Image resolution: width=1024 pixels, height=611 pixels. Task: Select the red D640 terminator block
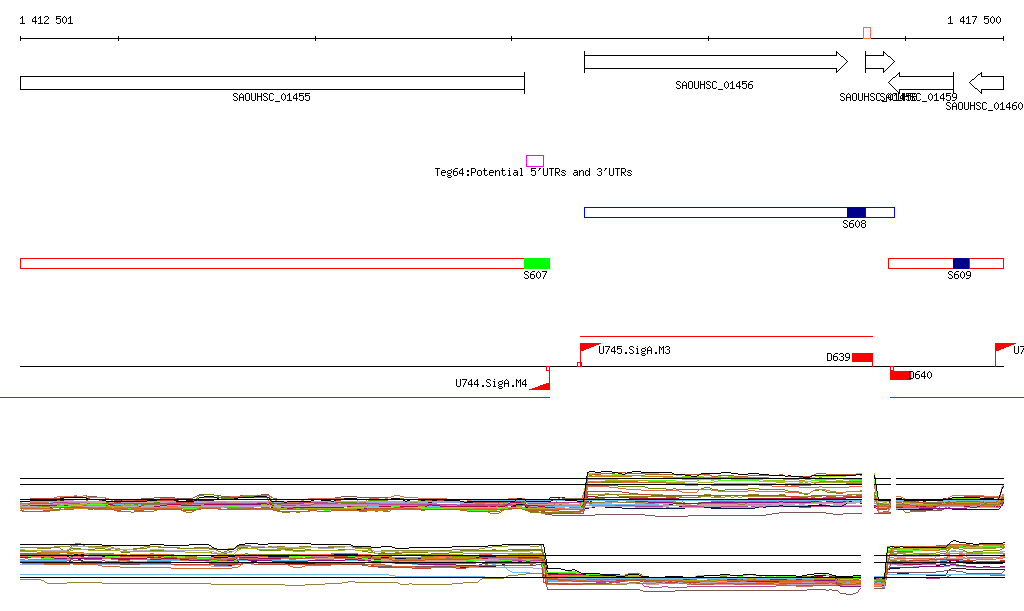click(900, 375)
